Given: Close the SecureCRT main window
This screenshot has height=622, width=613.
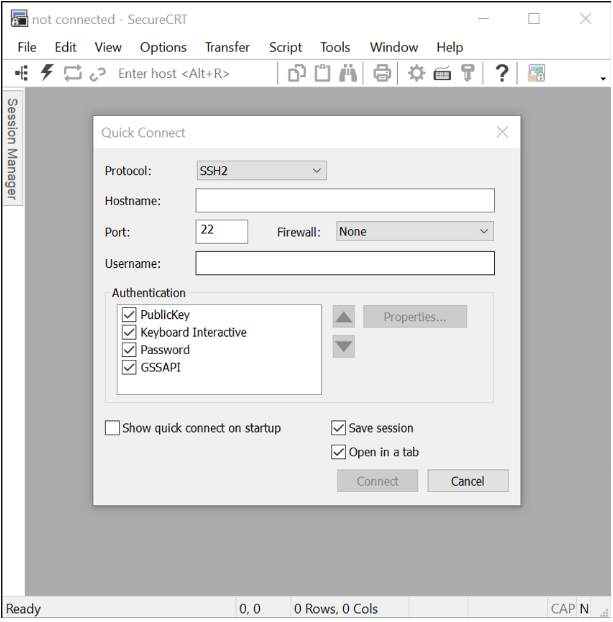Looking at the screenshot, I should coord(586,19).
